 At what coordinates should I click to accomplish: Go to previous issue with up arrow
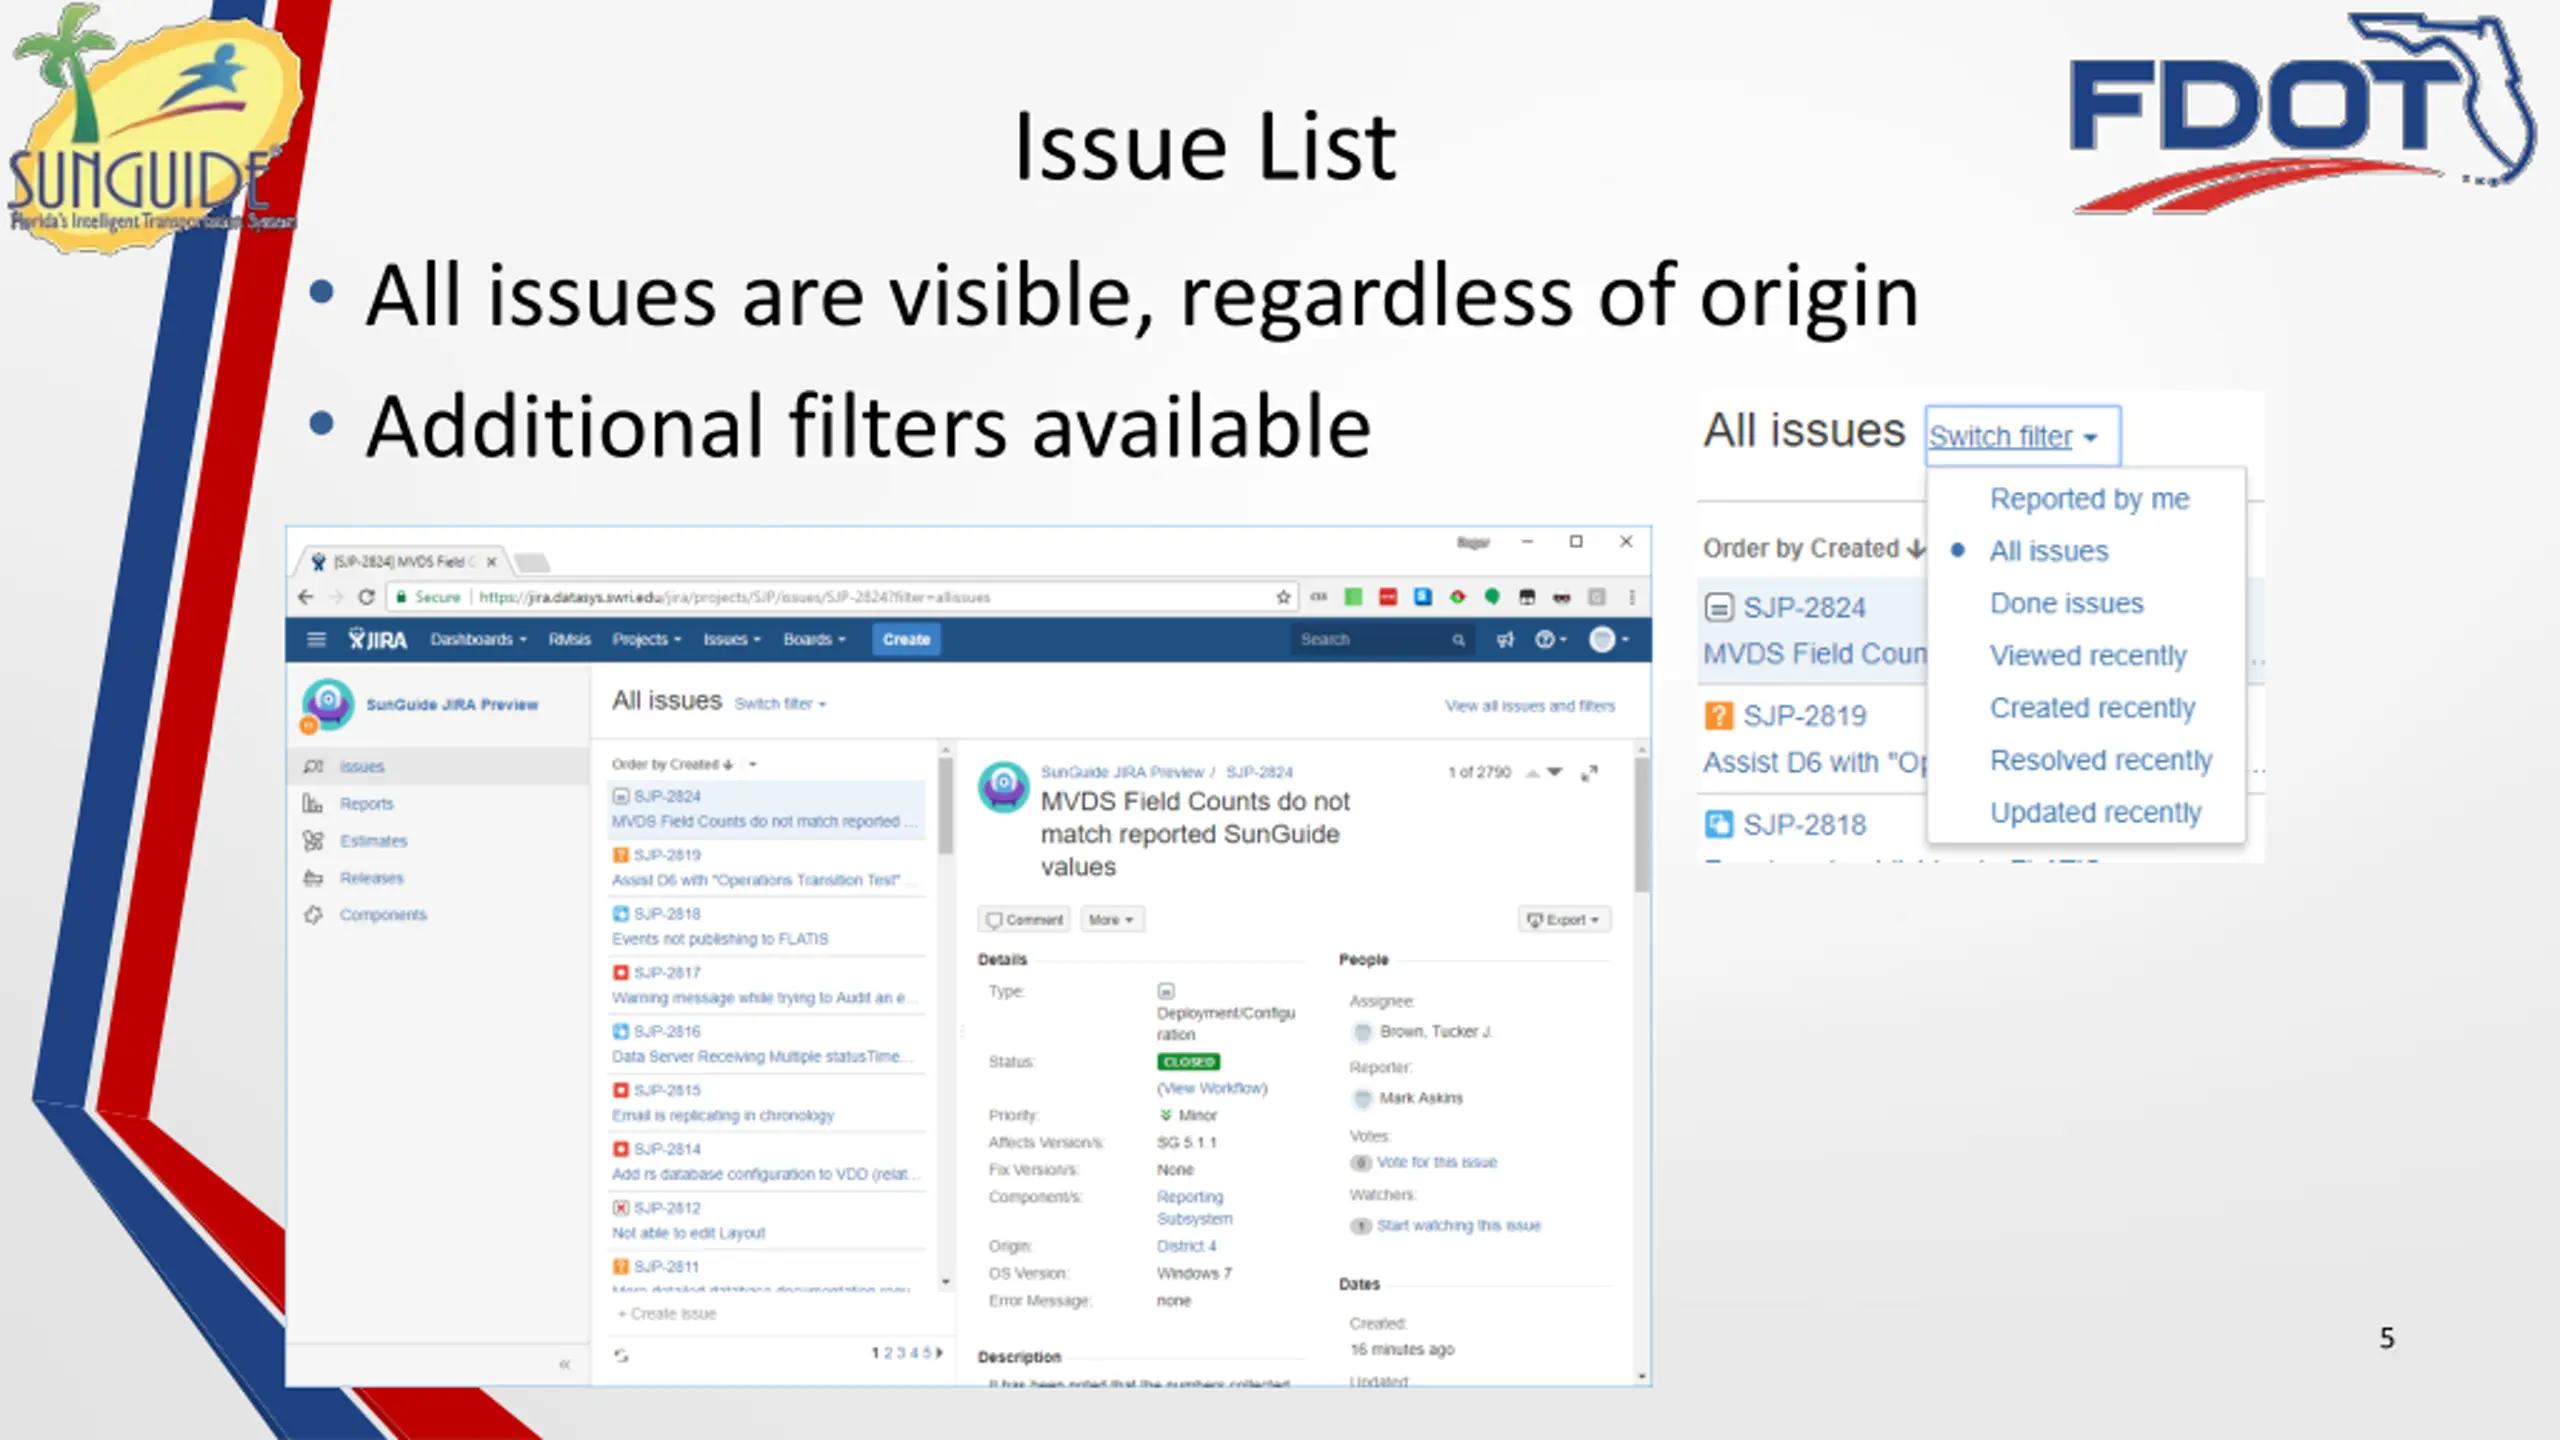tap(1532, 773)
